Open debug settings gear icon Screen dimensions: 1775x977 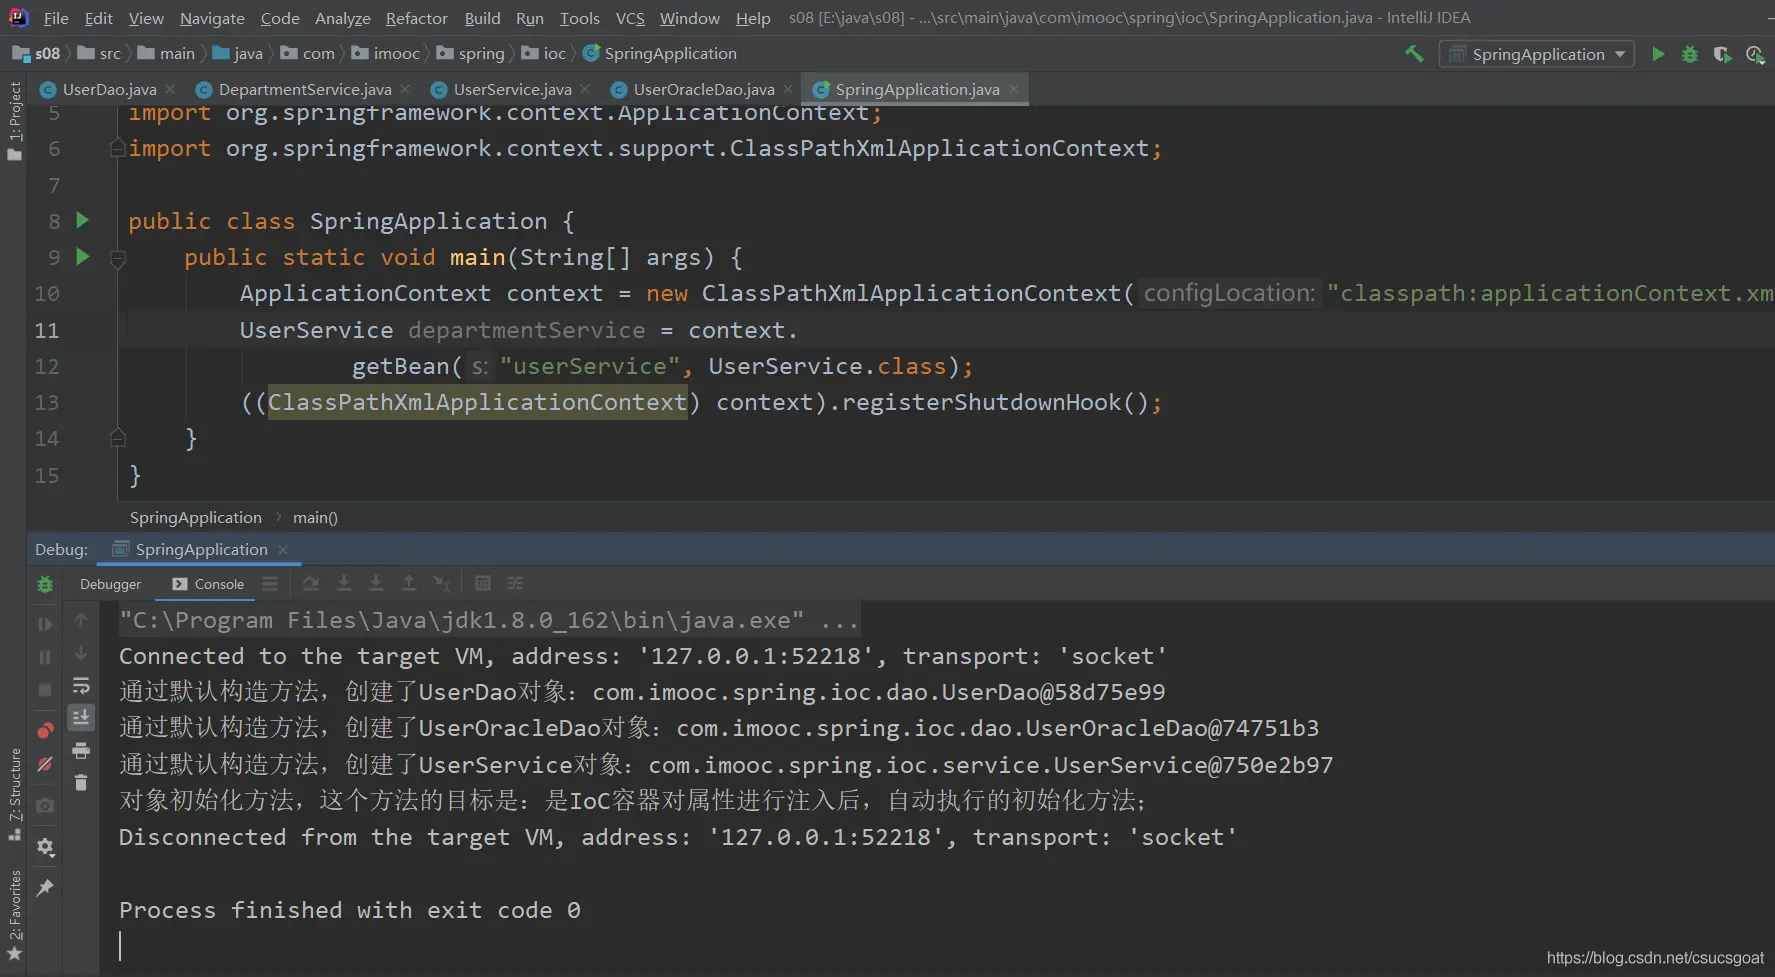tap(45, 847)
